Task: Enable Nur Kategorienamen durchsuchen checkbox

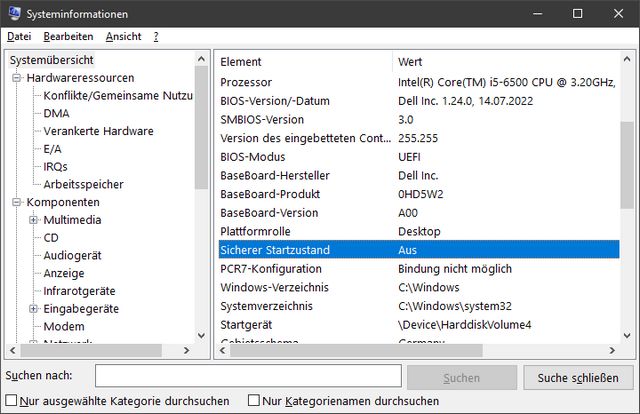Action: coord(254,401)
